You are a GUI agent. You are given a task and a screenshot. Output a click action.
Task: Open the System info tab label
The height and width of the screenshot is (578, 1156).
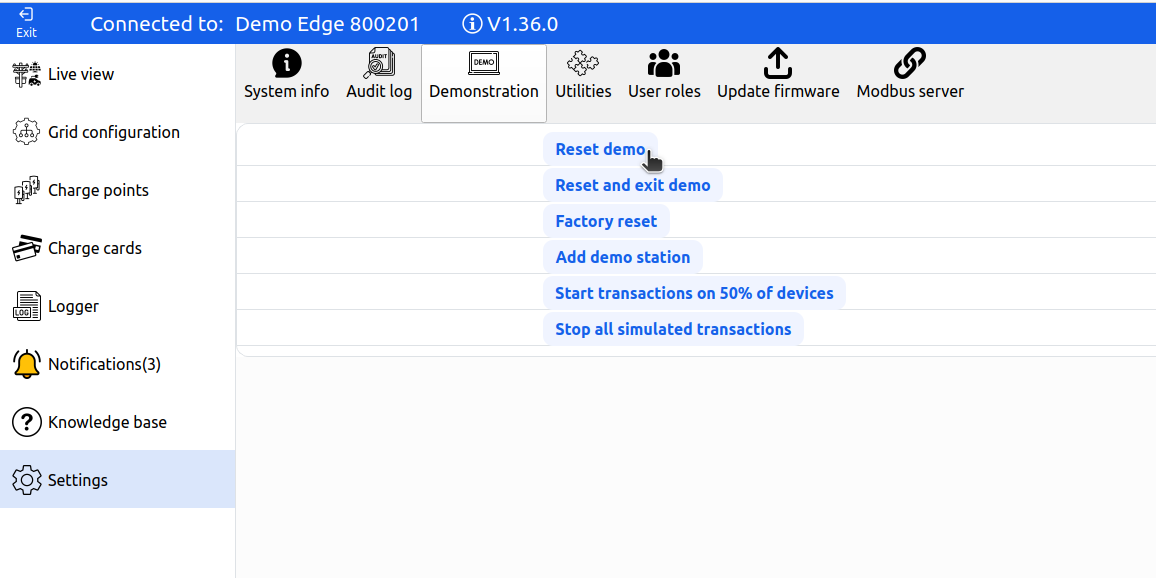pos(287,91)
